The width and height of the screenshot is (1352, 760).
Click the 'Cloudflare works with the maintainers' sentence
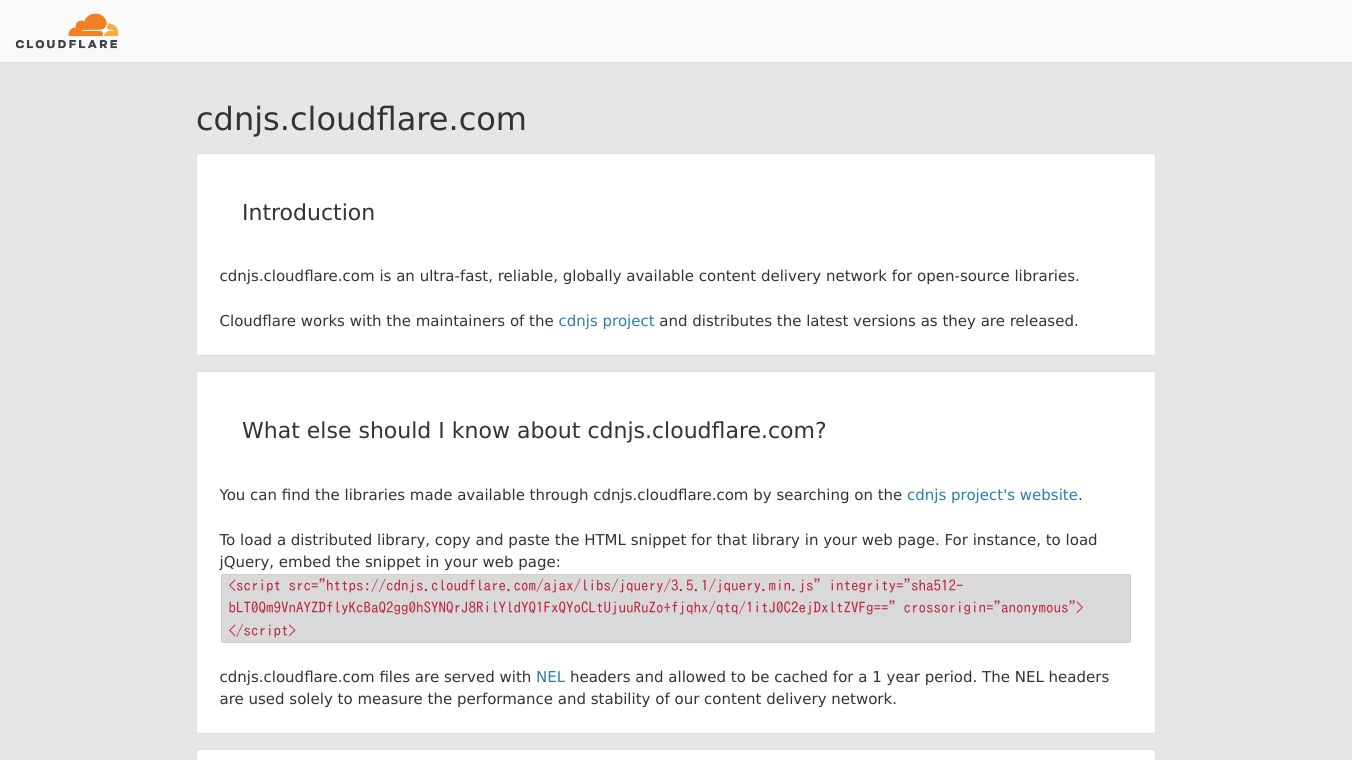pos(388,321)
